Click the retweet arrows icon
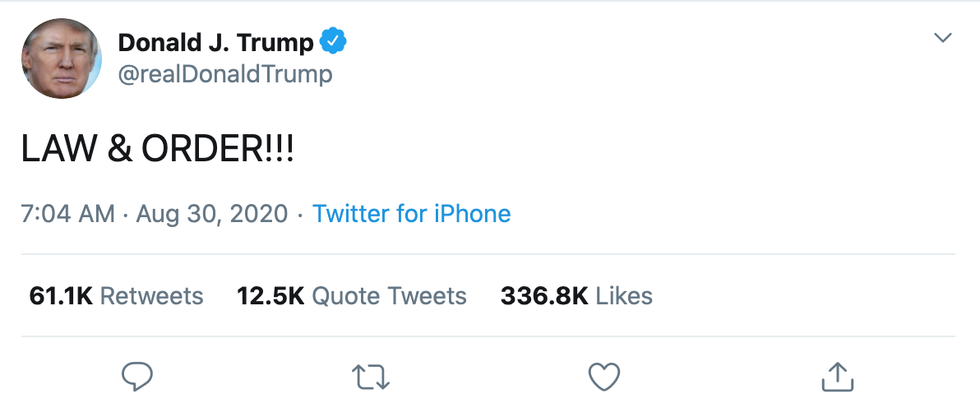Screen dimensions: 980x413 (370, 376)
